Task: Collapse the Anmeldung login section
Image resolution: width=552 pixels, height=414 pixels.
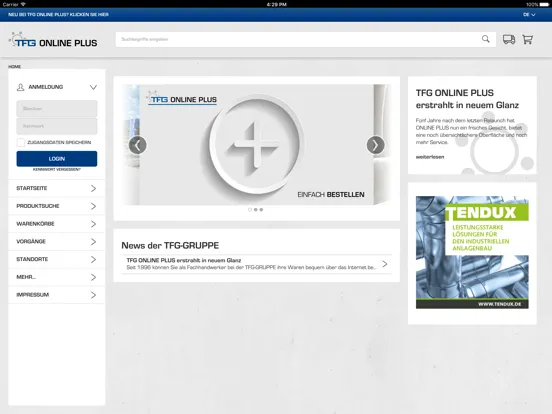Action: point(93,87)
